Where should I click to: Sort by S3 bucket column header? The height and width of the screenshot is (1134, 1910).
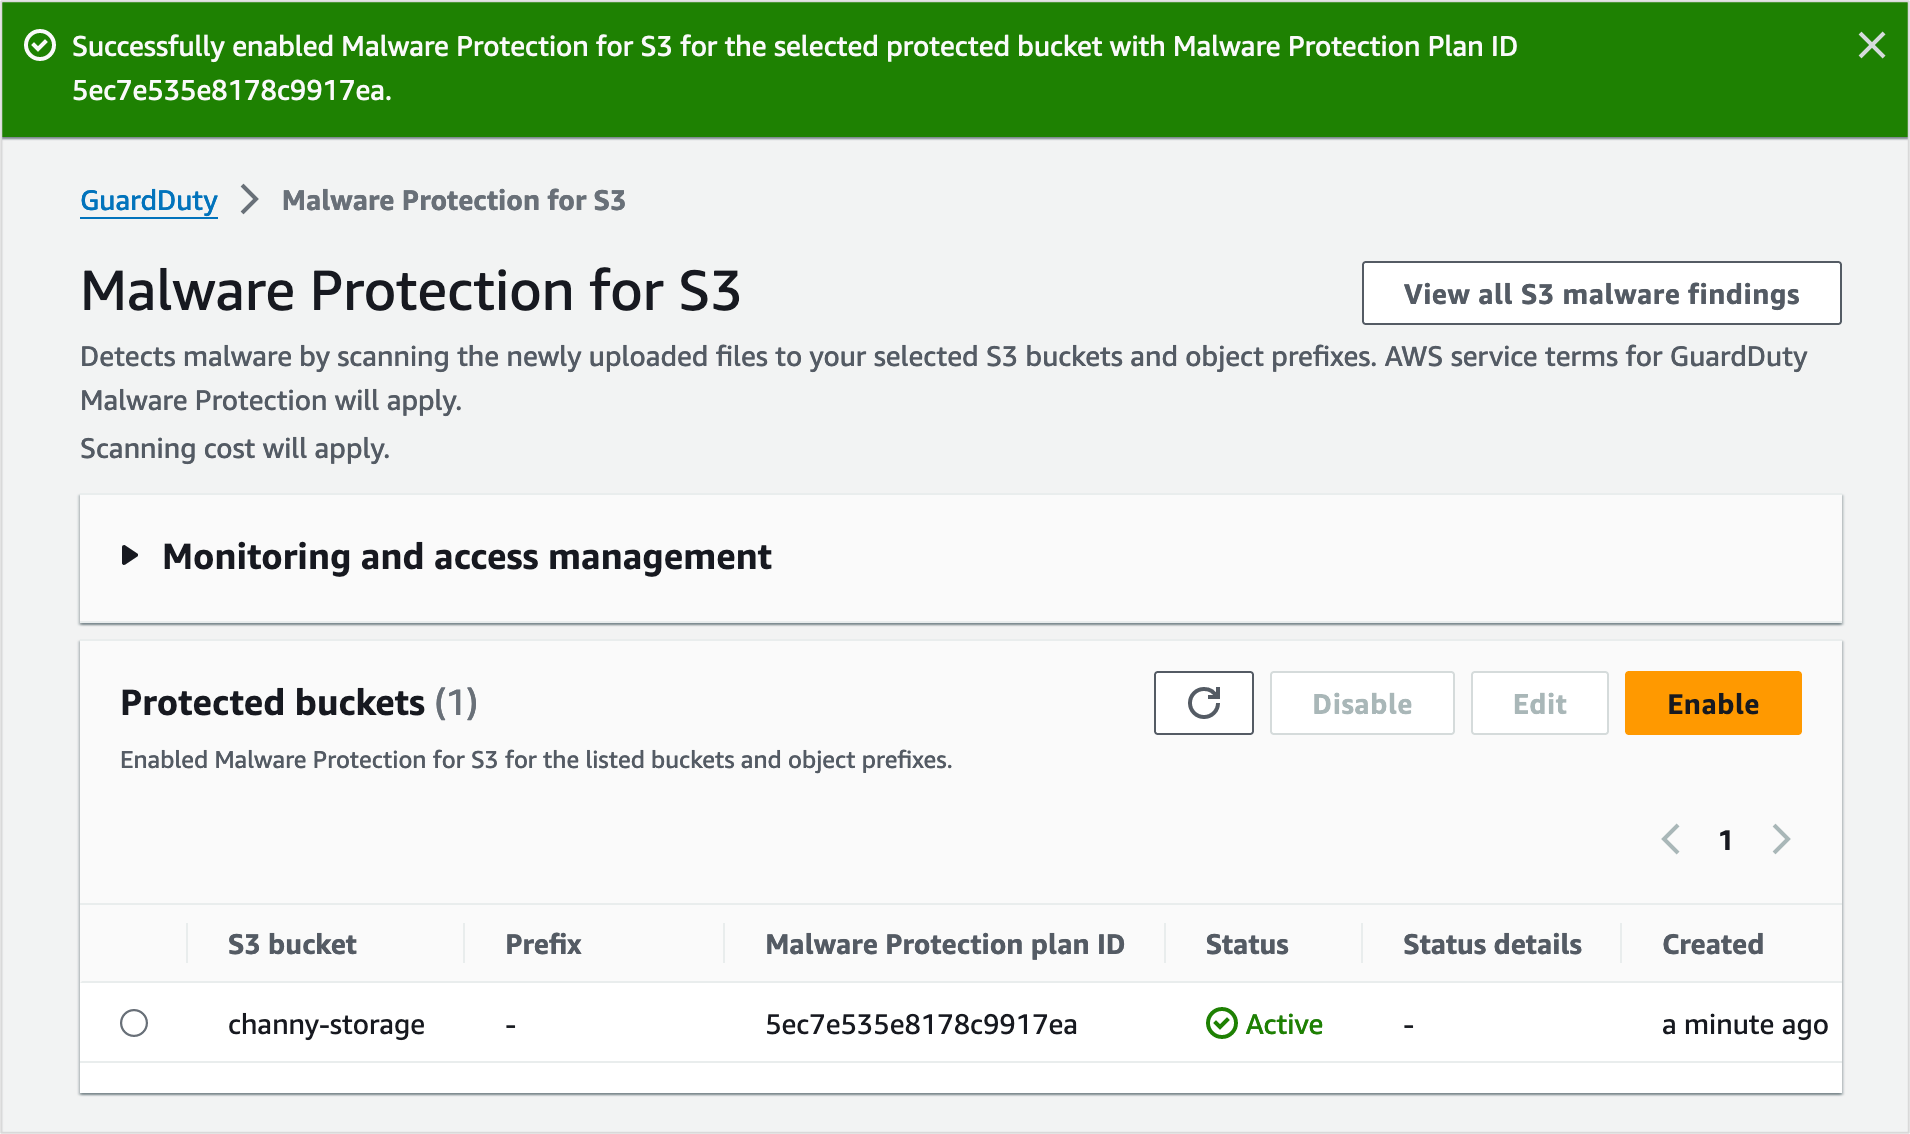click(x=292, y=944)
